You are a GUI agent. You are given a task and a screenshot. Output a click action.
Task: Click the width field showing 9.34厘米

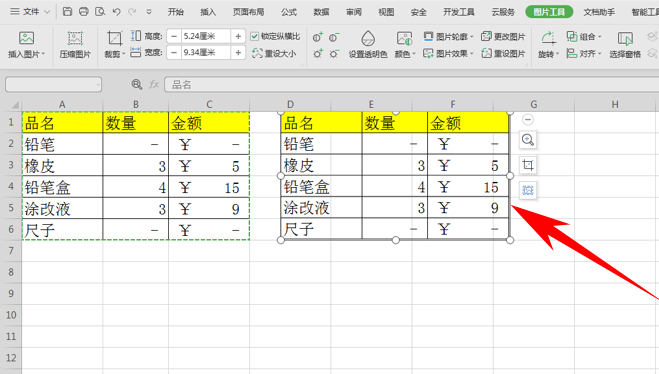click(206, 53)
